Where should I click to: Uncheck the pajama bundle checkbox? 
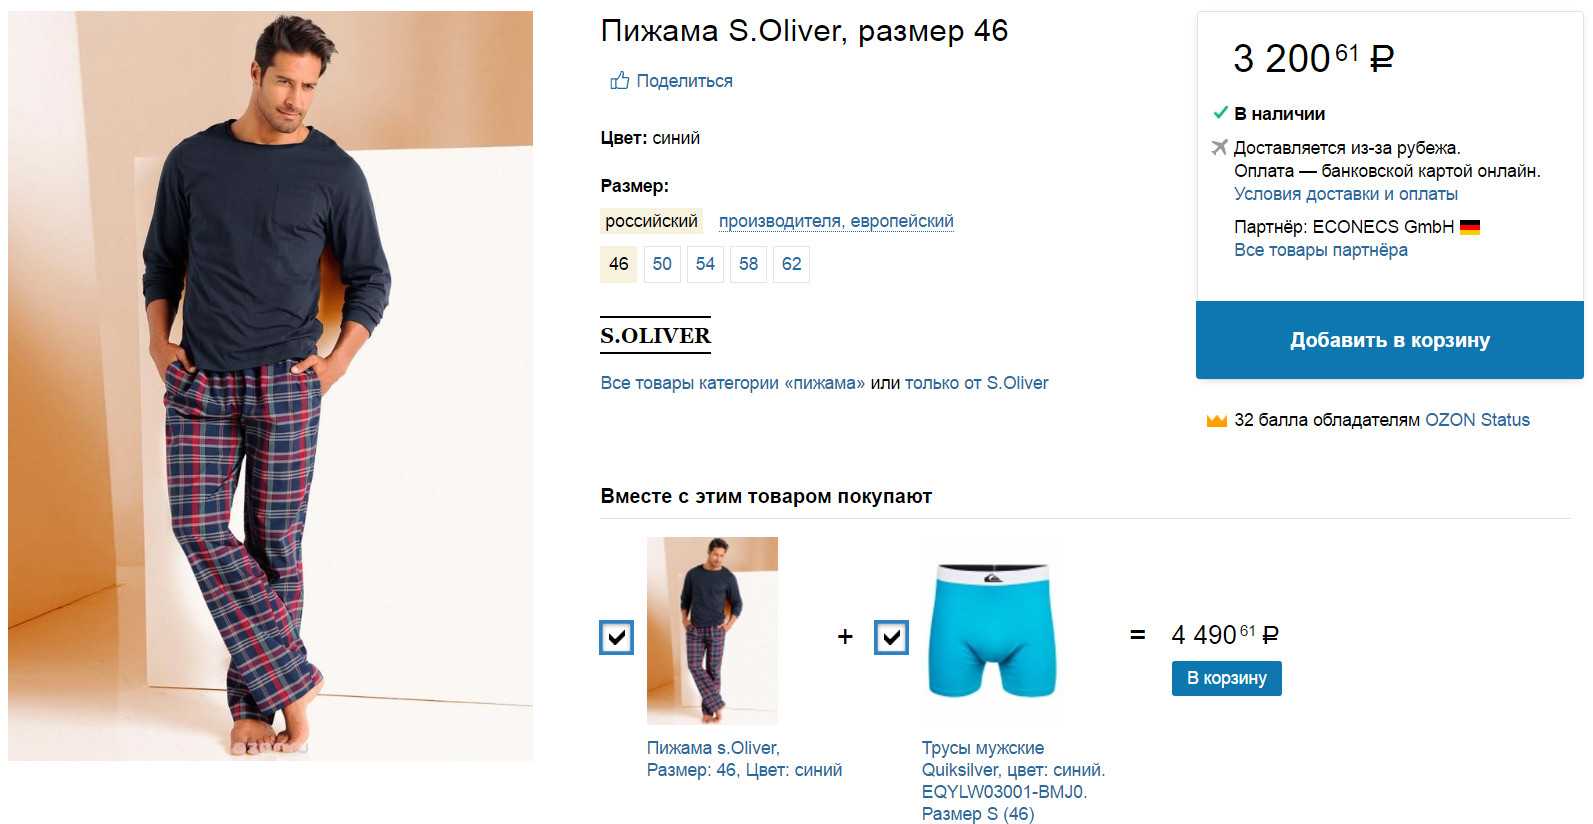click(x=616, y=637)
